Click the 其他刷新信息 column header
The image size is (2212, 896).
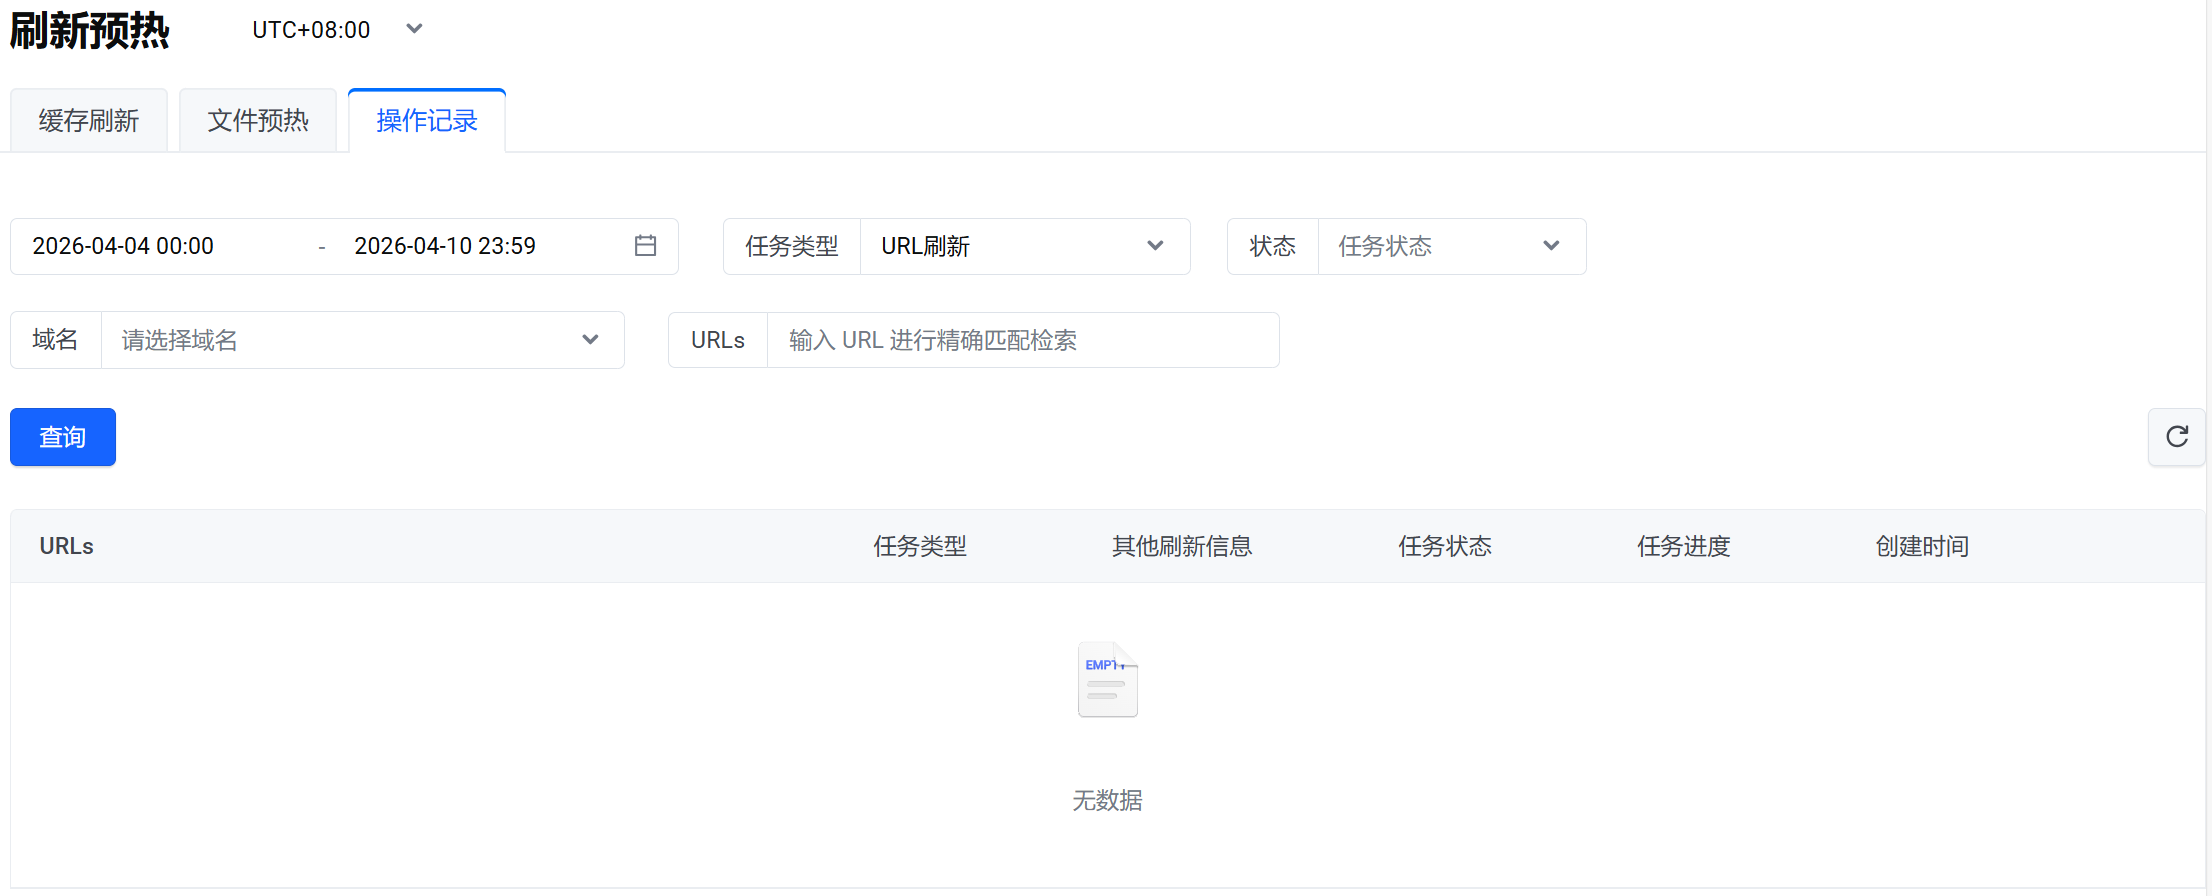(1182, 546)
